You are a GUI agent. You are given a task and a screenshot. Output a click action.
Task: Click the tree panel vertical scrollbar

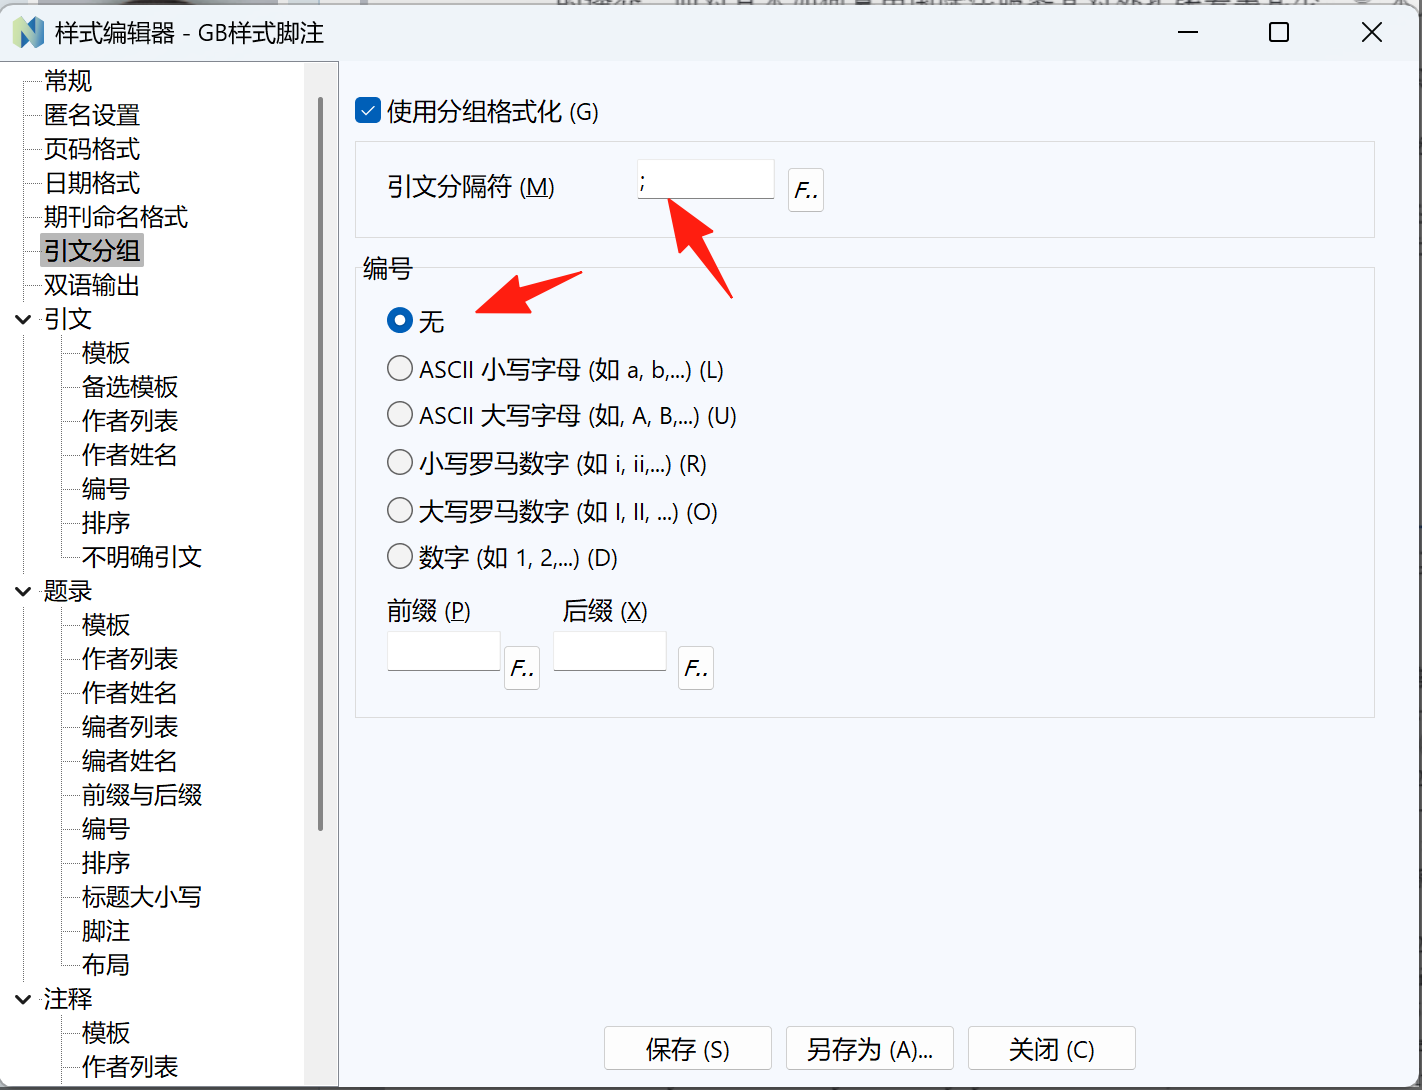pos(320,464)
